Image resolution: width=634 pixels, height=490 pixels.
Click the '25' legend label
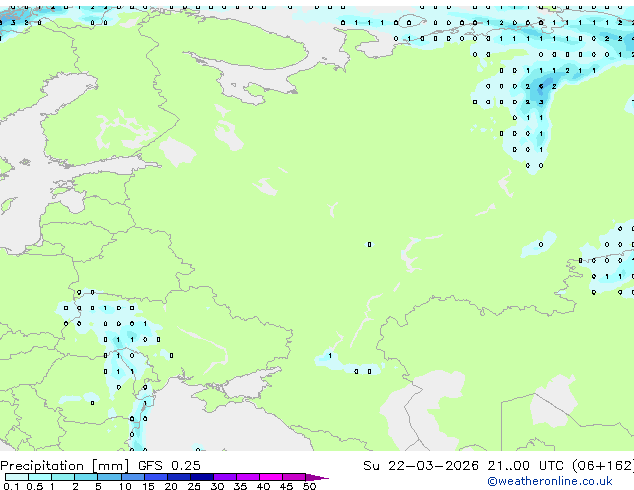coord(194,486)
